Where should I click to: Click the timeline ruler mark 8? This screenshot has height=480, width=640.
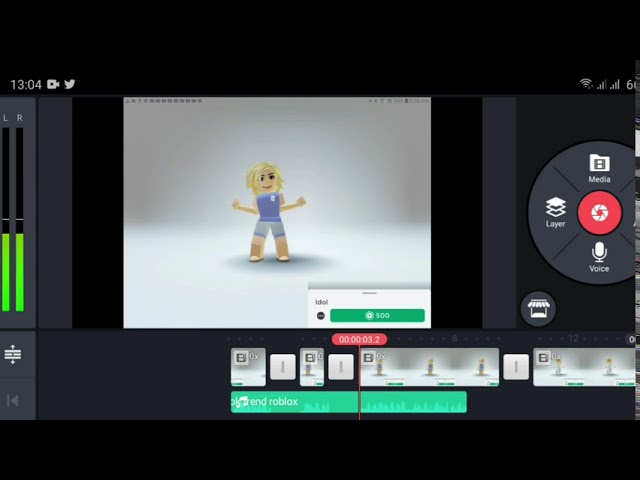point(454,338)
